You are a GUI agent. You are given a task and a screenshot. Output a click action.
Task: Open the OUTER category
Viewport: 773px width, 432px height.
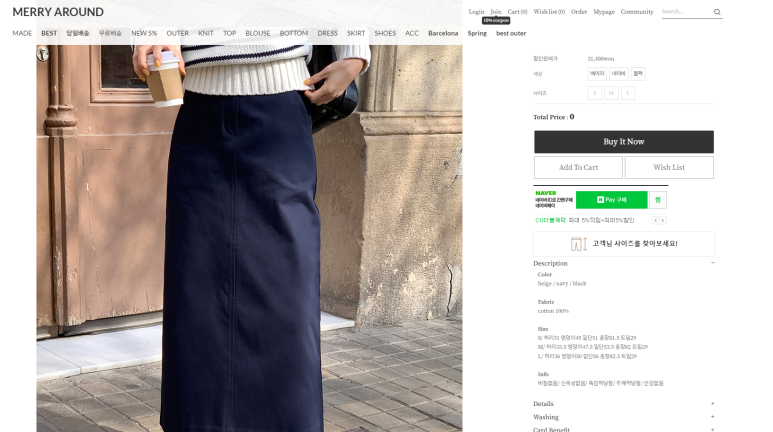point(177,33)
